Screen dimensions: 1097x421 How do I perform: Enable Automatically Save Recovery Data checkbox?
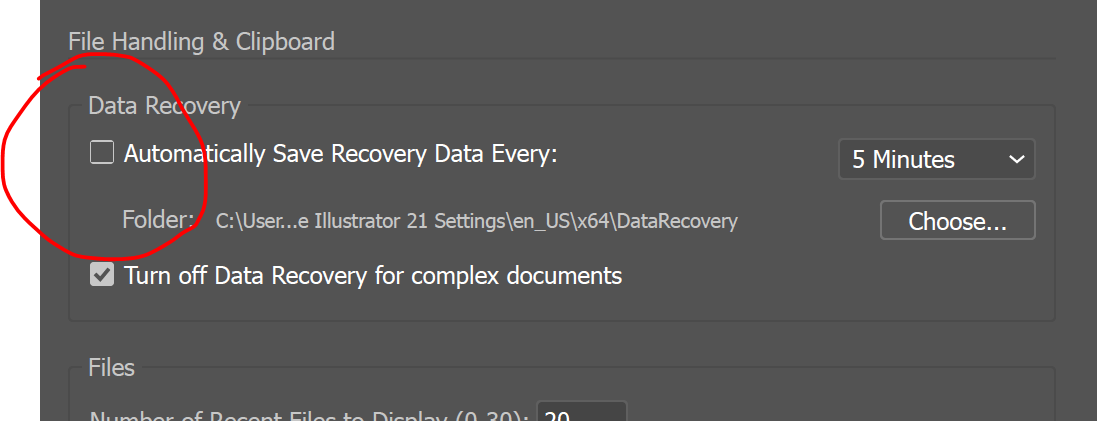102,153
